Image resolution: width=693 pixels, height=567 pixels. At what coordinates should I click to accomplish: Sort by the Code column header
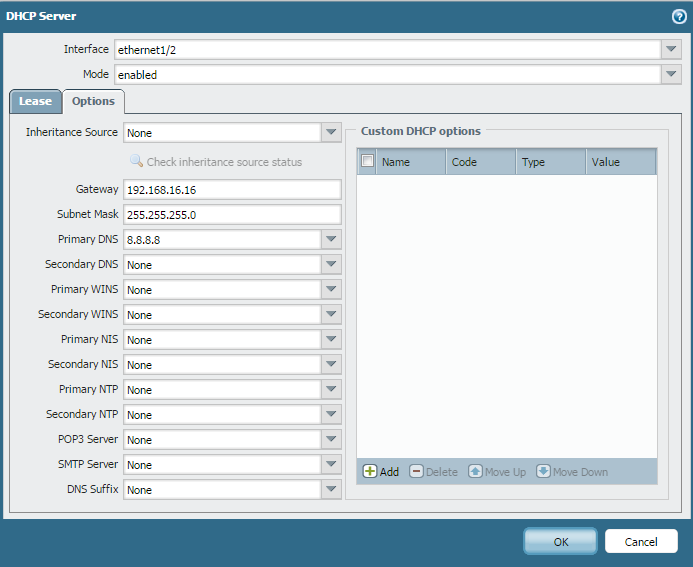[x=480, y=162]
